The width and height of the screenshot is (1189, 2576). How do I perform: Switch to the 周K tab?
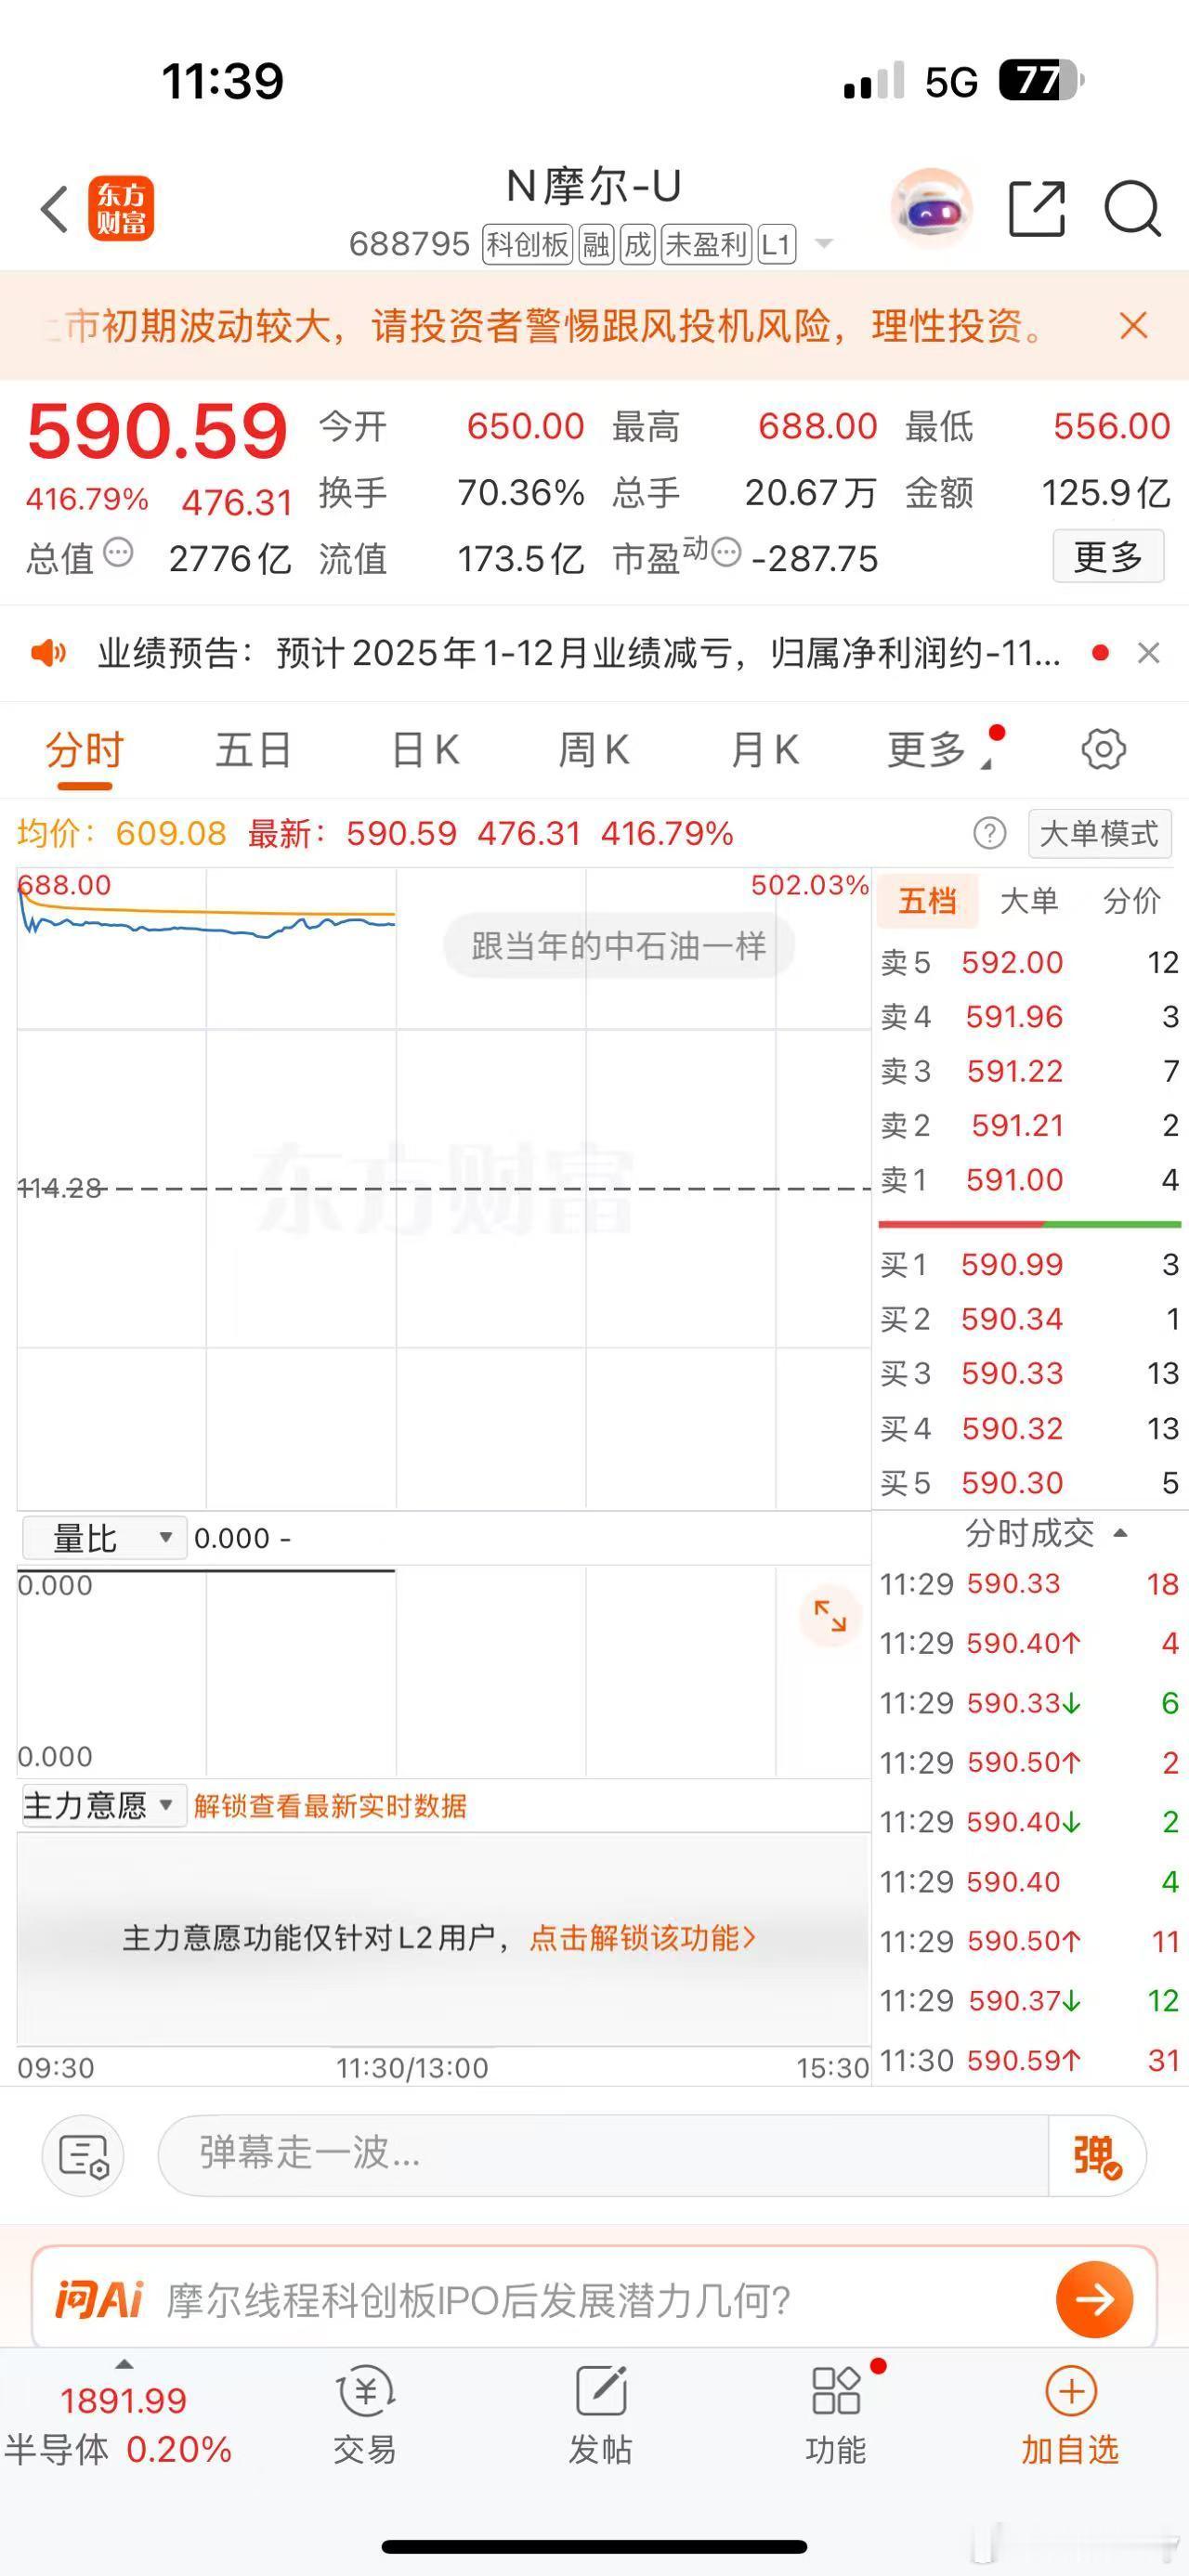pos(594,749)
